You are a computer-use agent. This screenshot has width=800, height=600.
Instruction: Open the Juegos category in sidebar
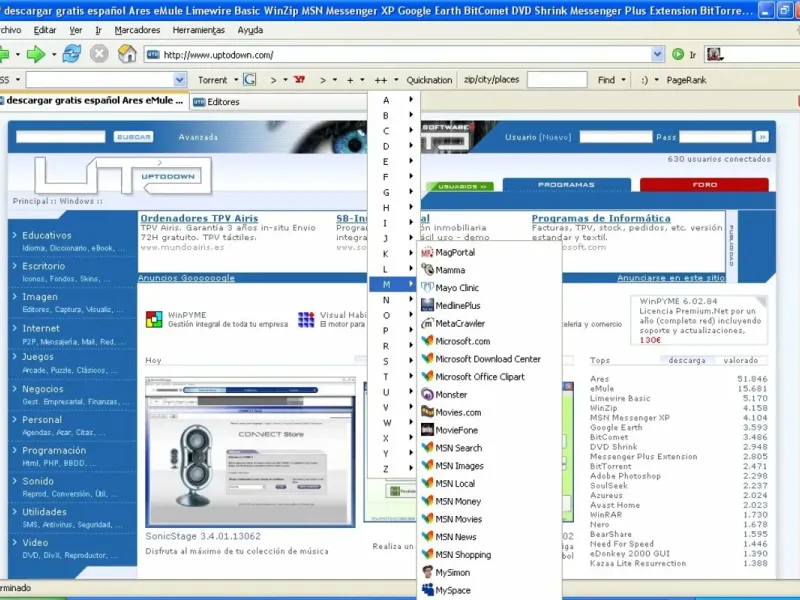38,357
